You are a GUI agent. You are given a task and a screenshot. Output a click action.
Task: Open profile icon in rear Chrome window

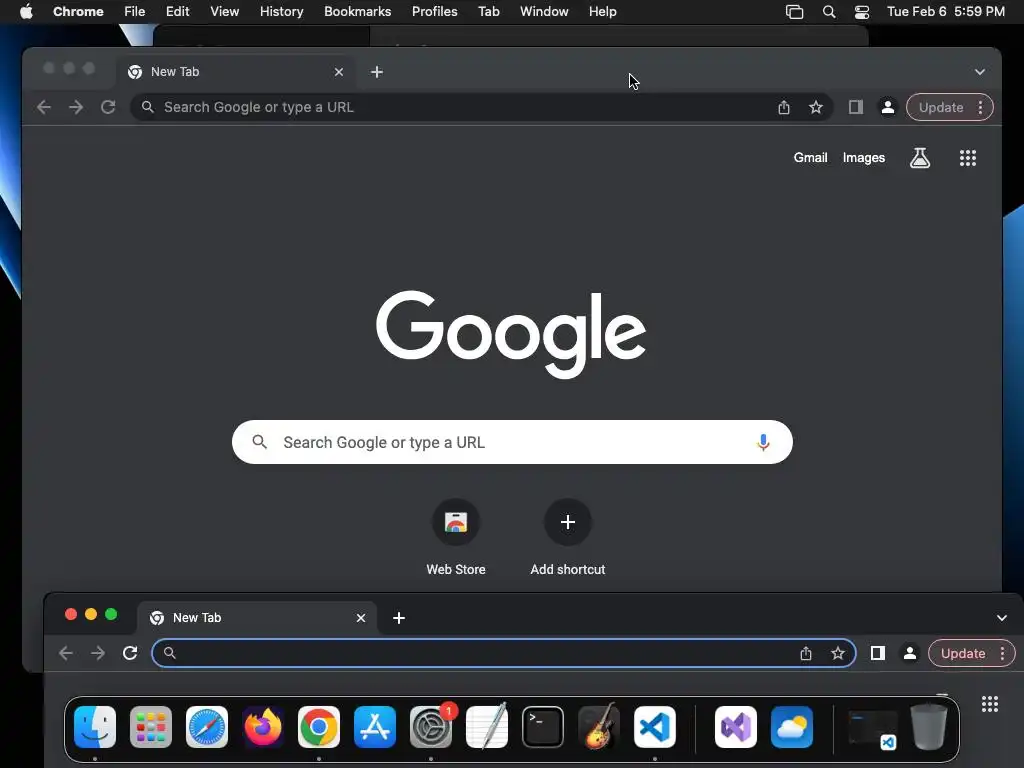click(888, 107)
